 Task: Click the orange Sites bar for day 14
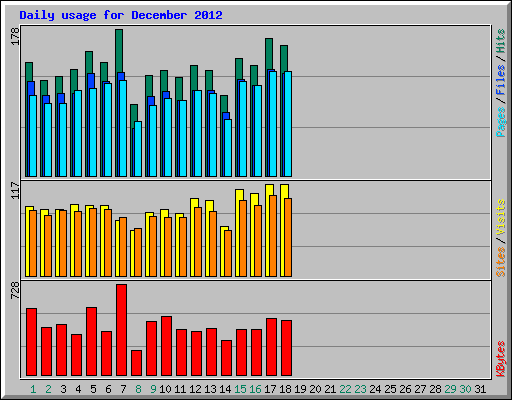228,253
